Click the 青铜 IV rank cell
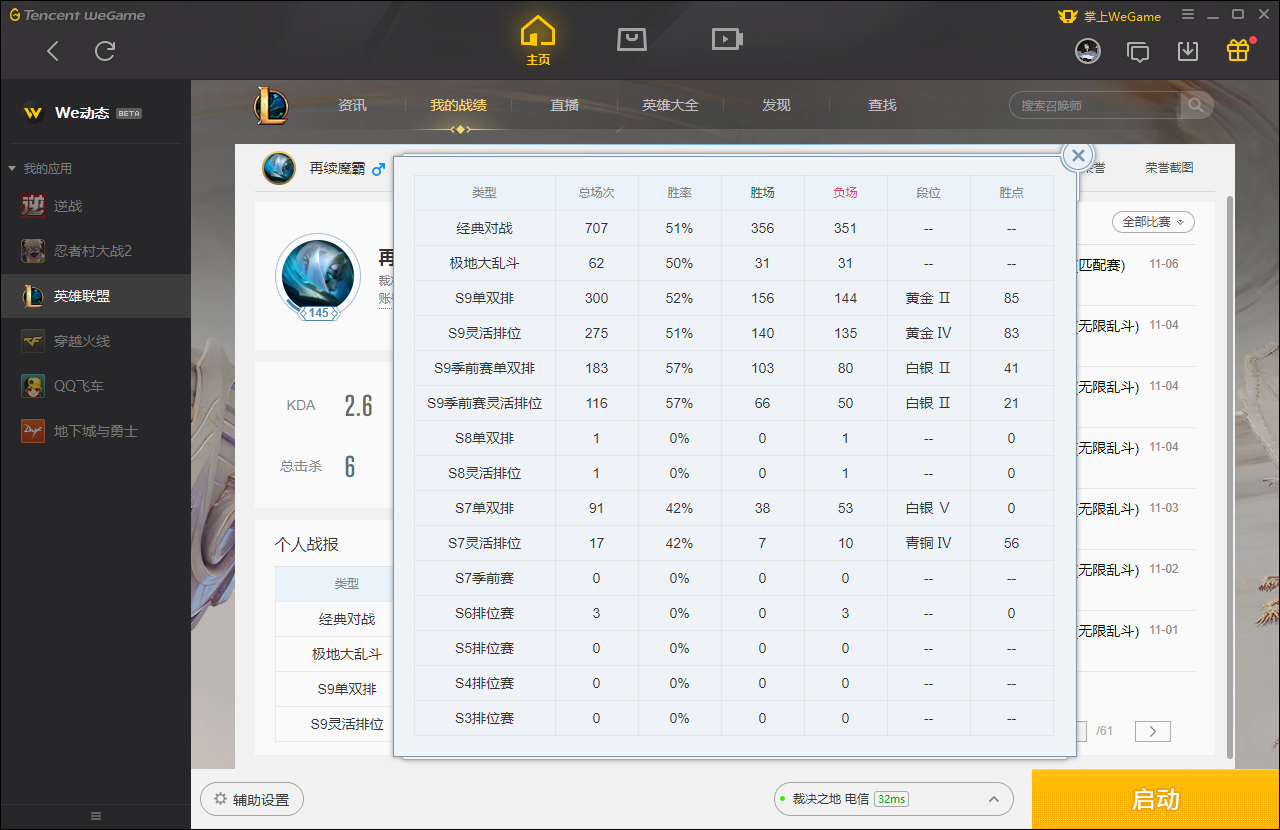This screenshot has height=830, width=1280. pyautogui.click(x=928, y=543)
